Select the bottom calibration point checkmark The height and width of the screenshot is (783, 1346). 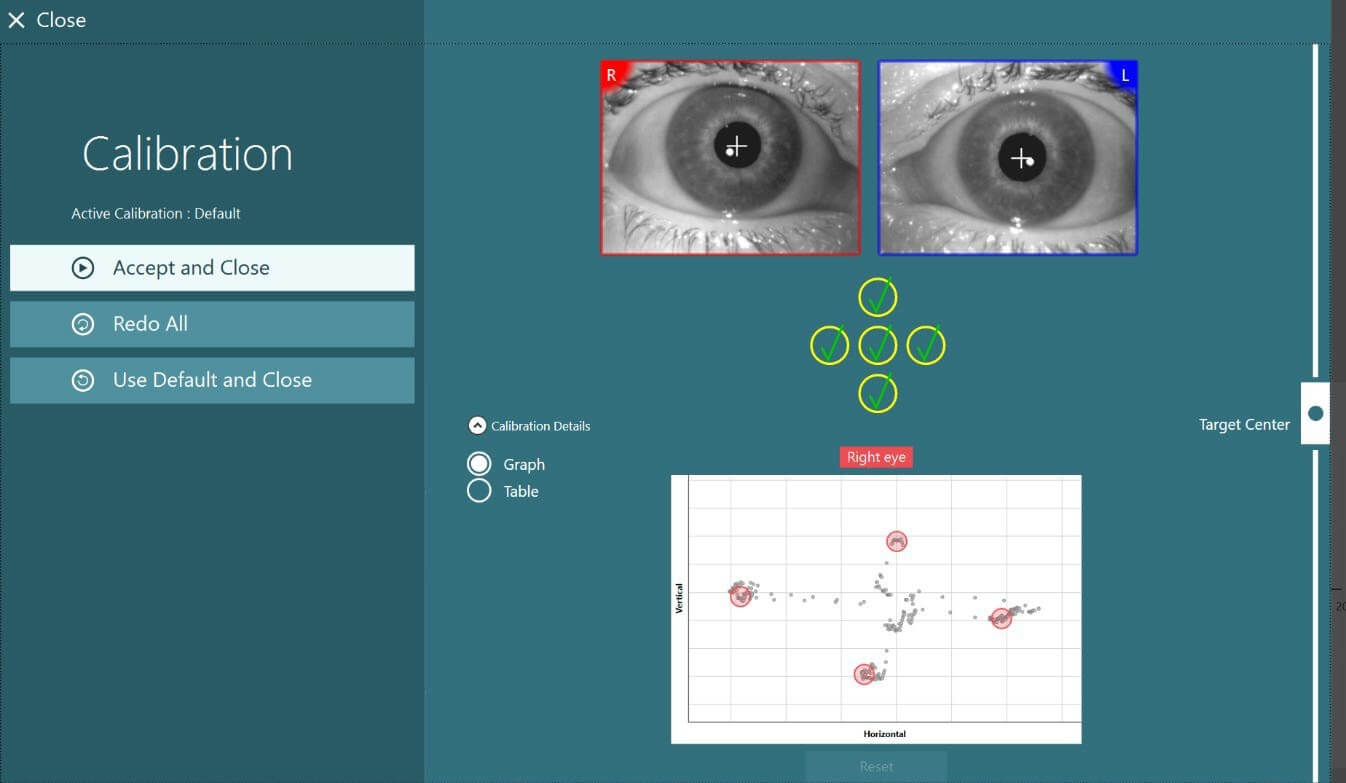[877, 393]
